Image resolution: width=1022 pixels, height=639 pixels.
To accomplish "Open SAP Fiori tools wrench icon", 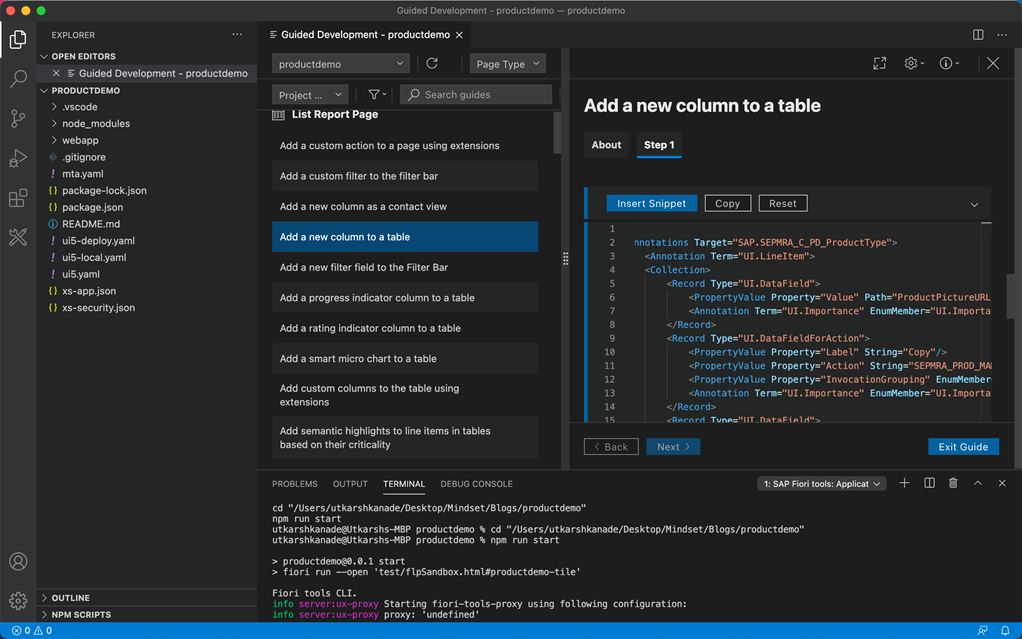I will point(18,237).
